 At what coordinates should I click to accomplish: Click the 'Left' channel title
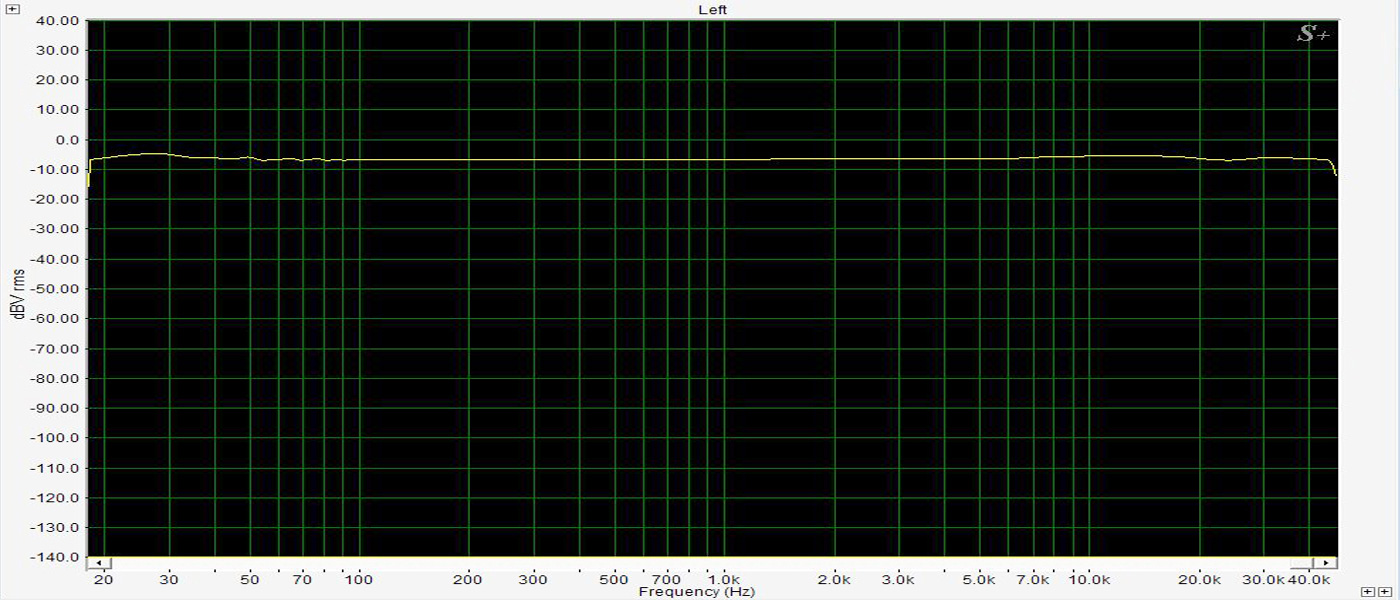pyautogui.click(x=713, y=9)
